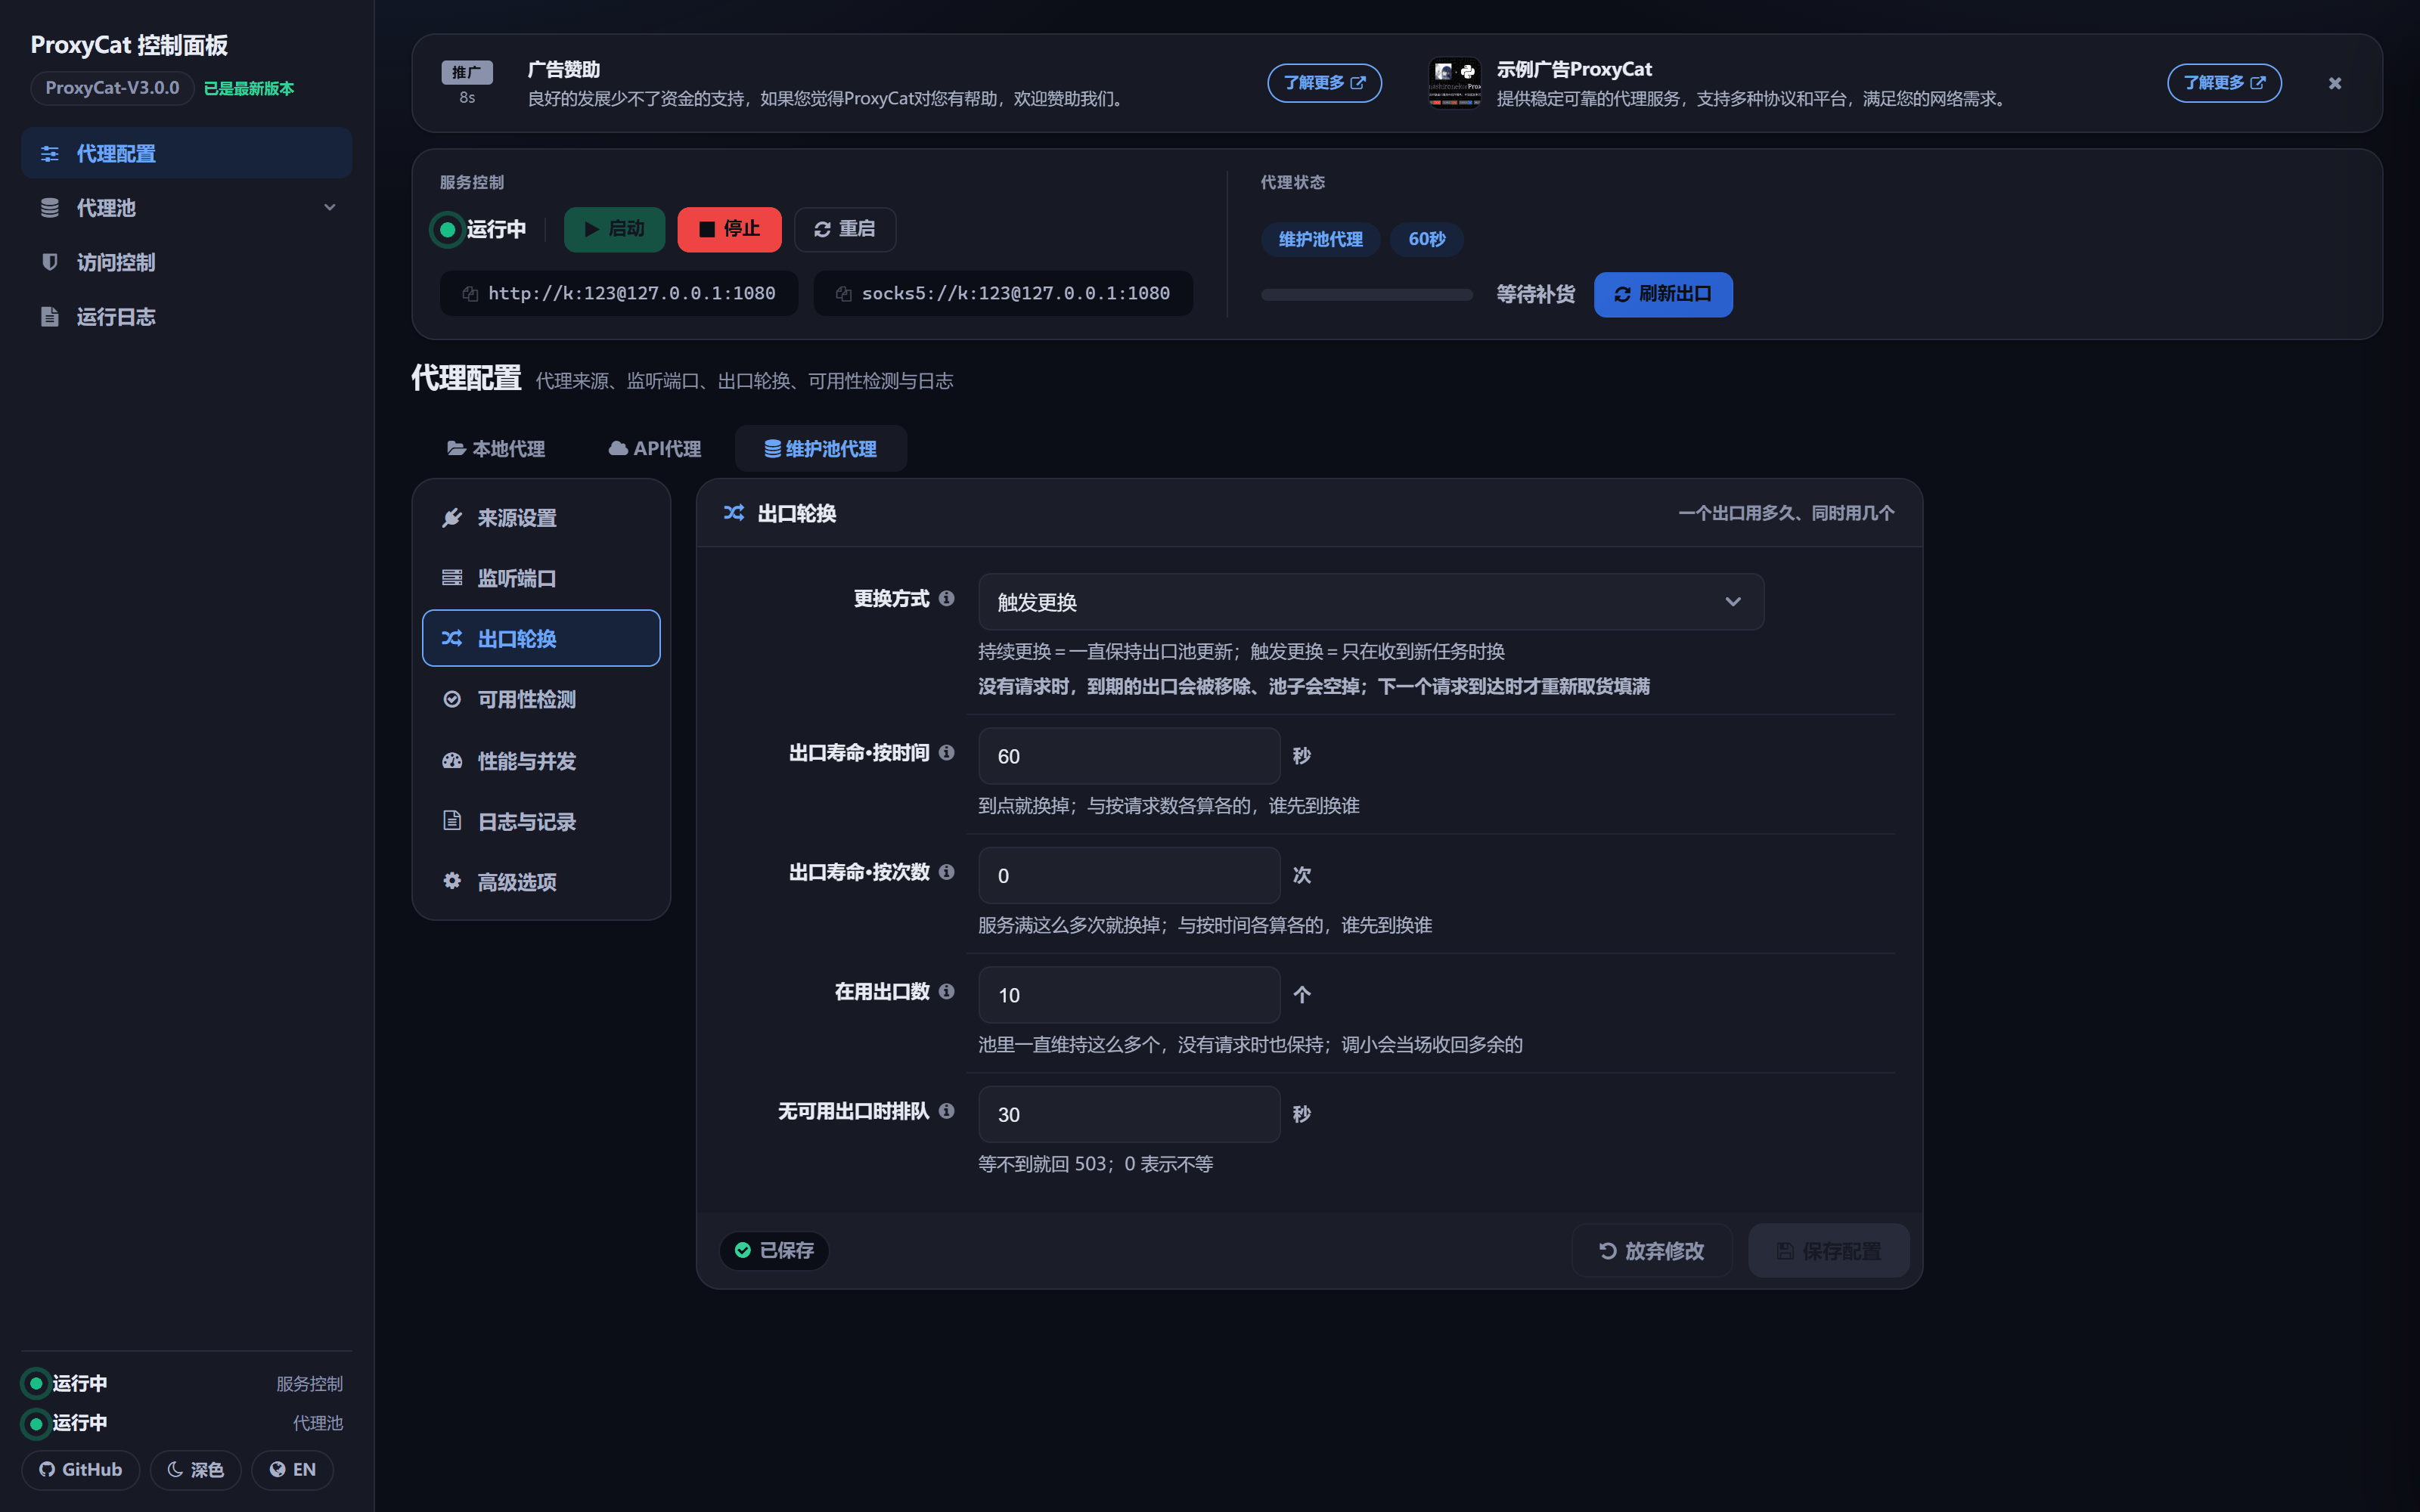Focus the 无可用出口时排队 field showing 30
Viewport: 2420px width, 1512px height.
click(x=1129, y=1114)
